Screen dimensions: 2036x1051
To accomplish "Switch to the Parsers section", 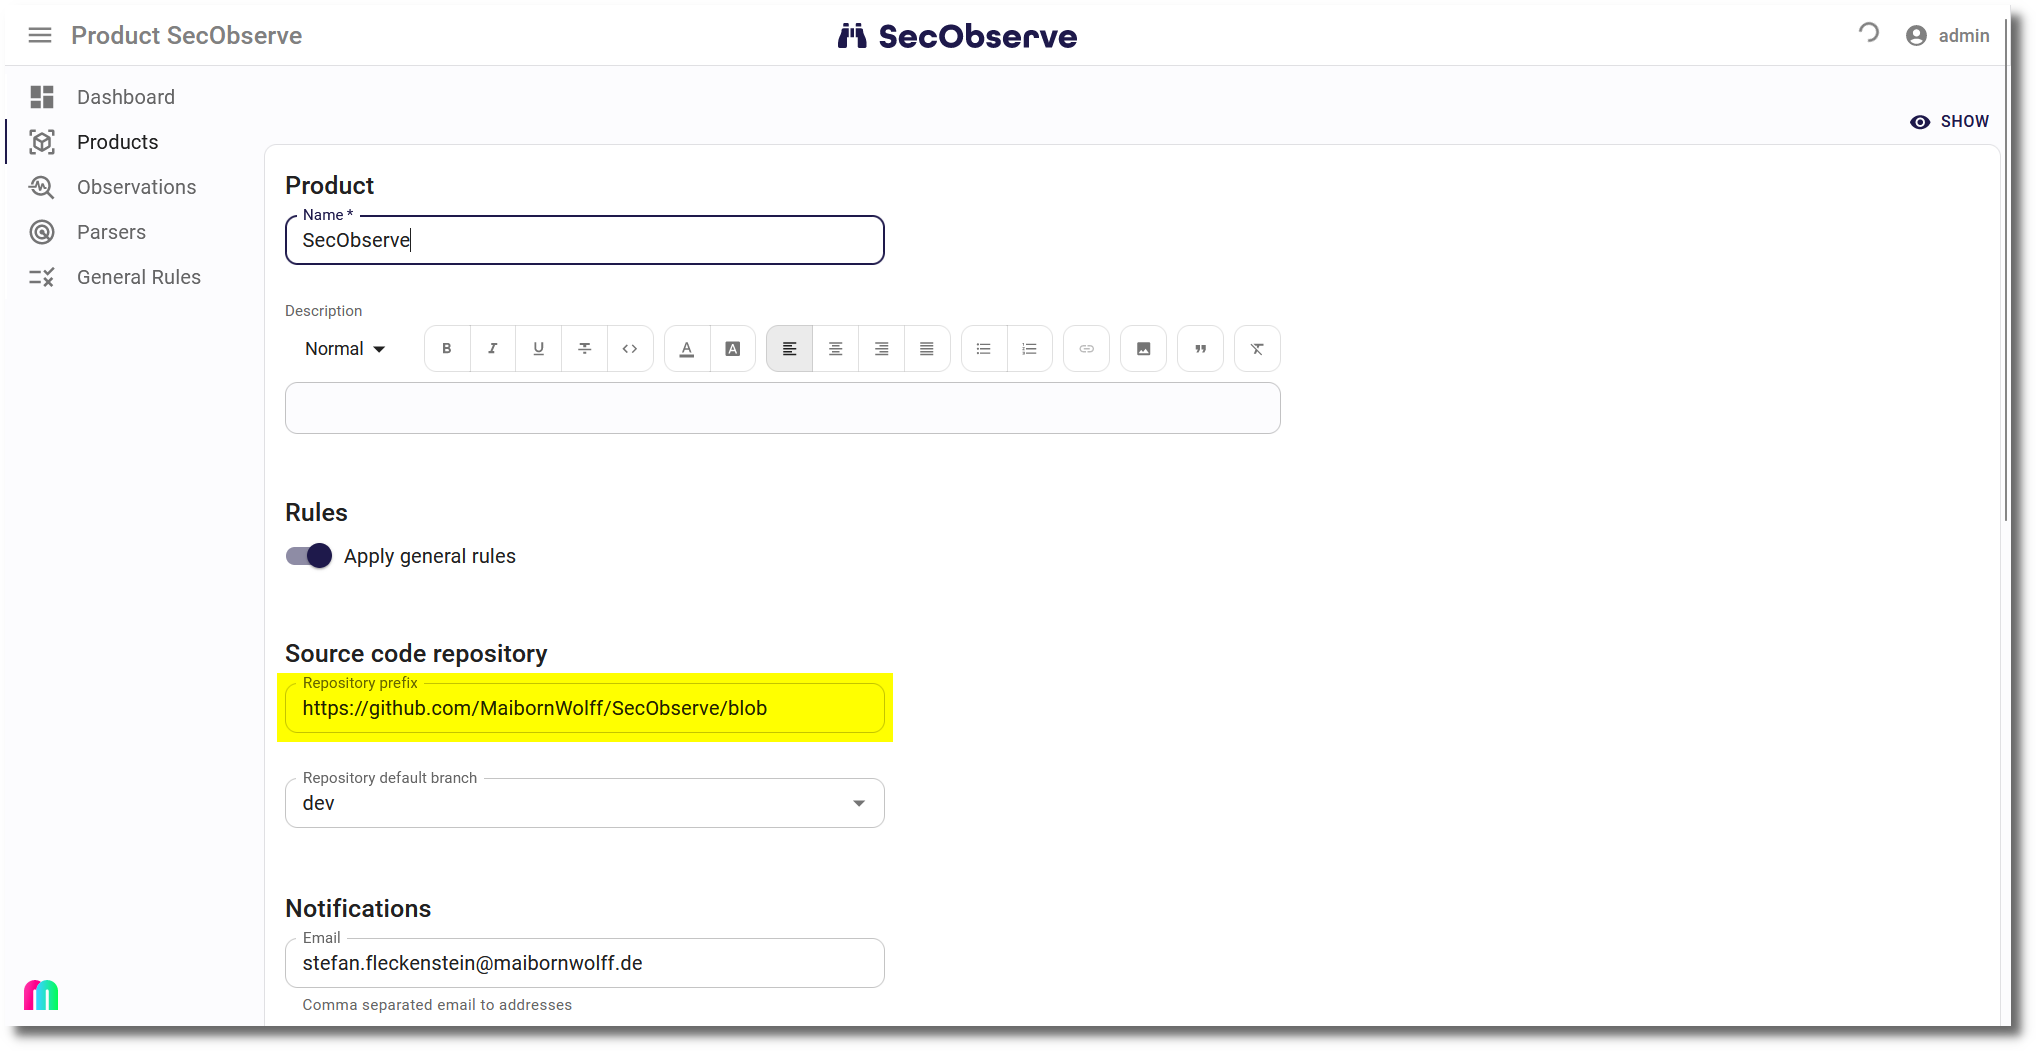I will (x=111, y=232).
